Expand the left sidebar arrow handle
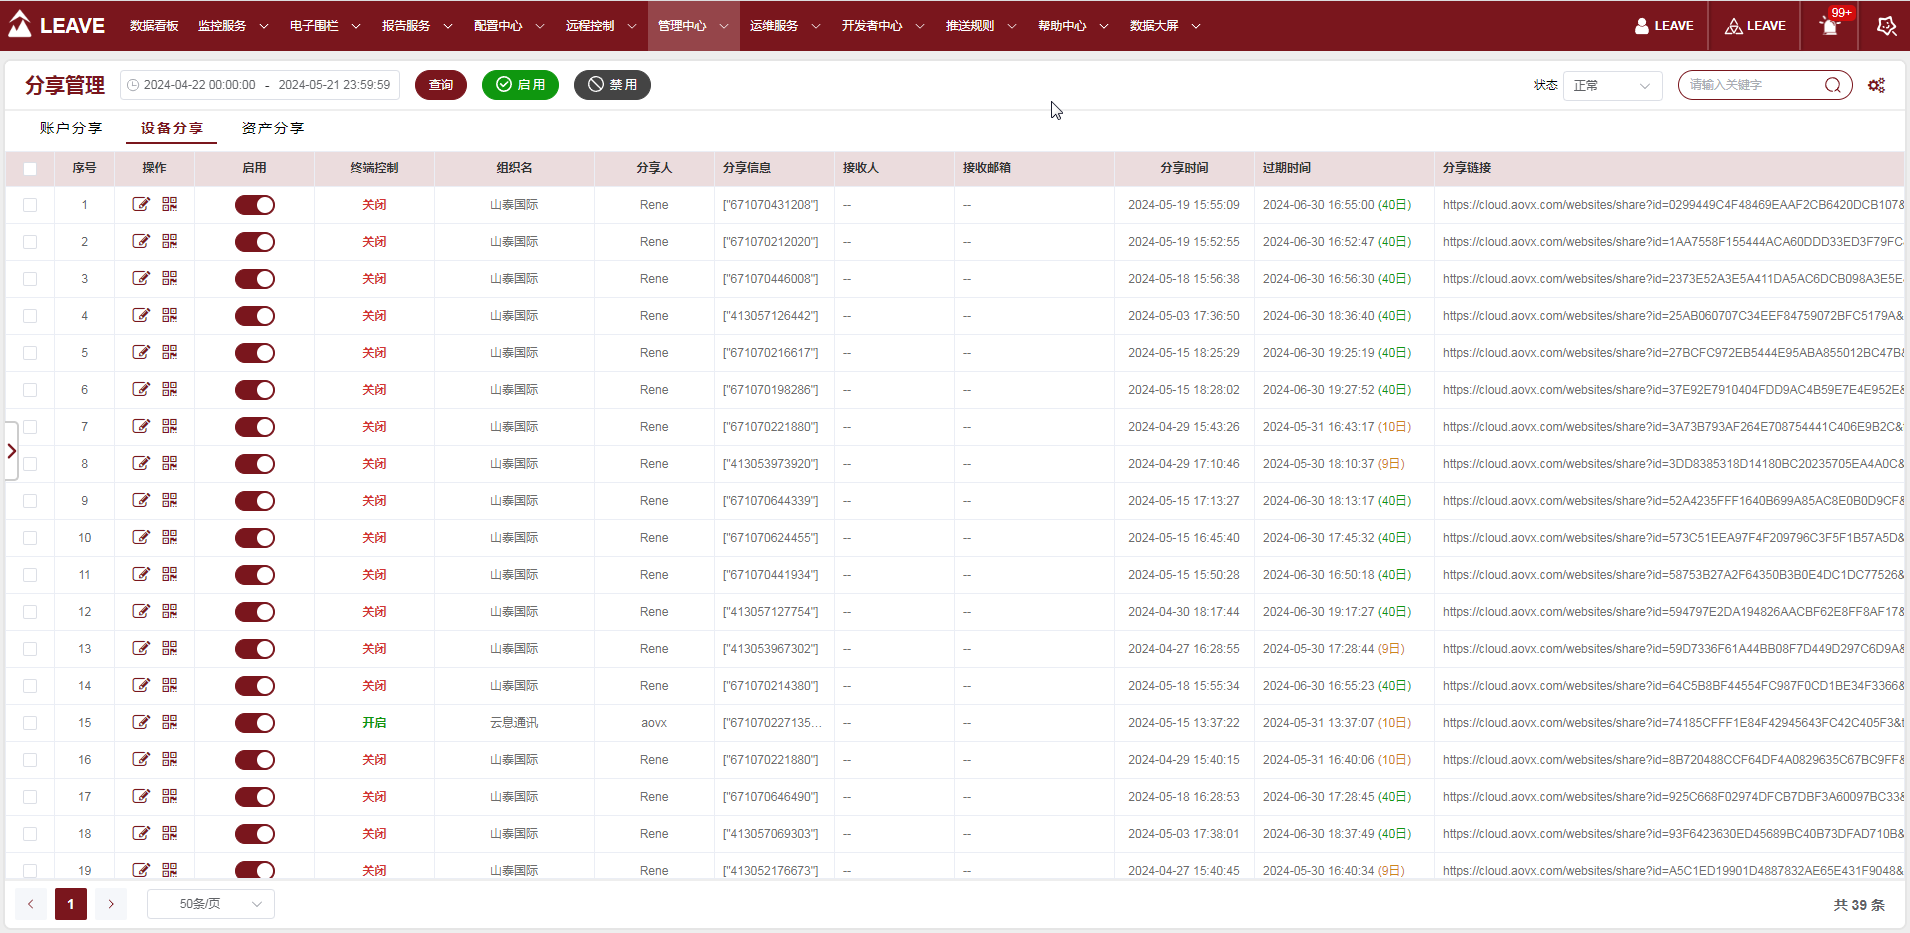This screenshot has height=933, width=1910. 11,451
